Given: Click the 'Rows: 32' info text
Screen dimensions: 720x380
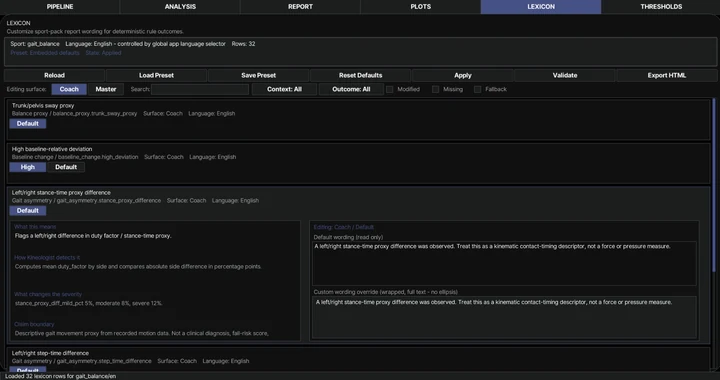Looking at the screenshot, I should click(243, 44).
